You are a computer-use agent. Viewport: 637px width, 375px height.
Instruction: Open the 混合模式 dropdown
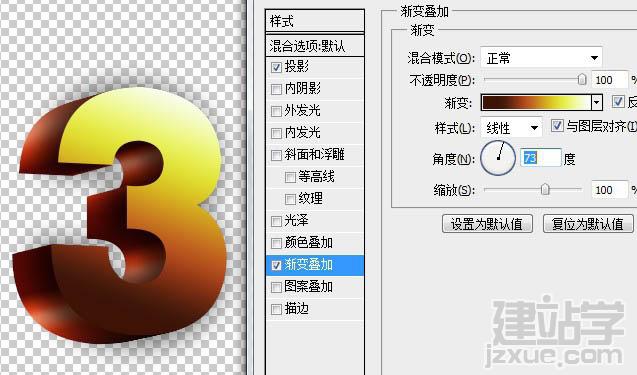pos(541,58)
